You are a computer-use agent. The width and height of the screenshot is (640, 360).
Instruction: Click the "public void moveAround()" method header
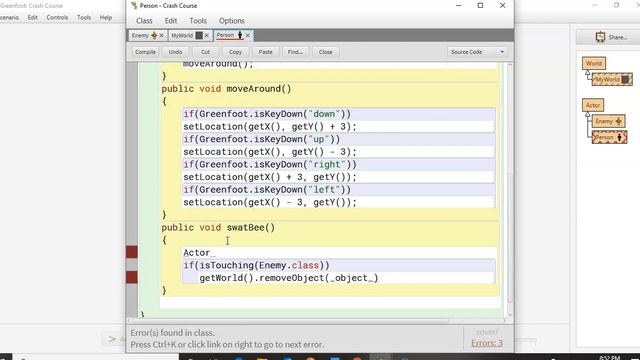(226, 89)
